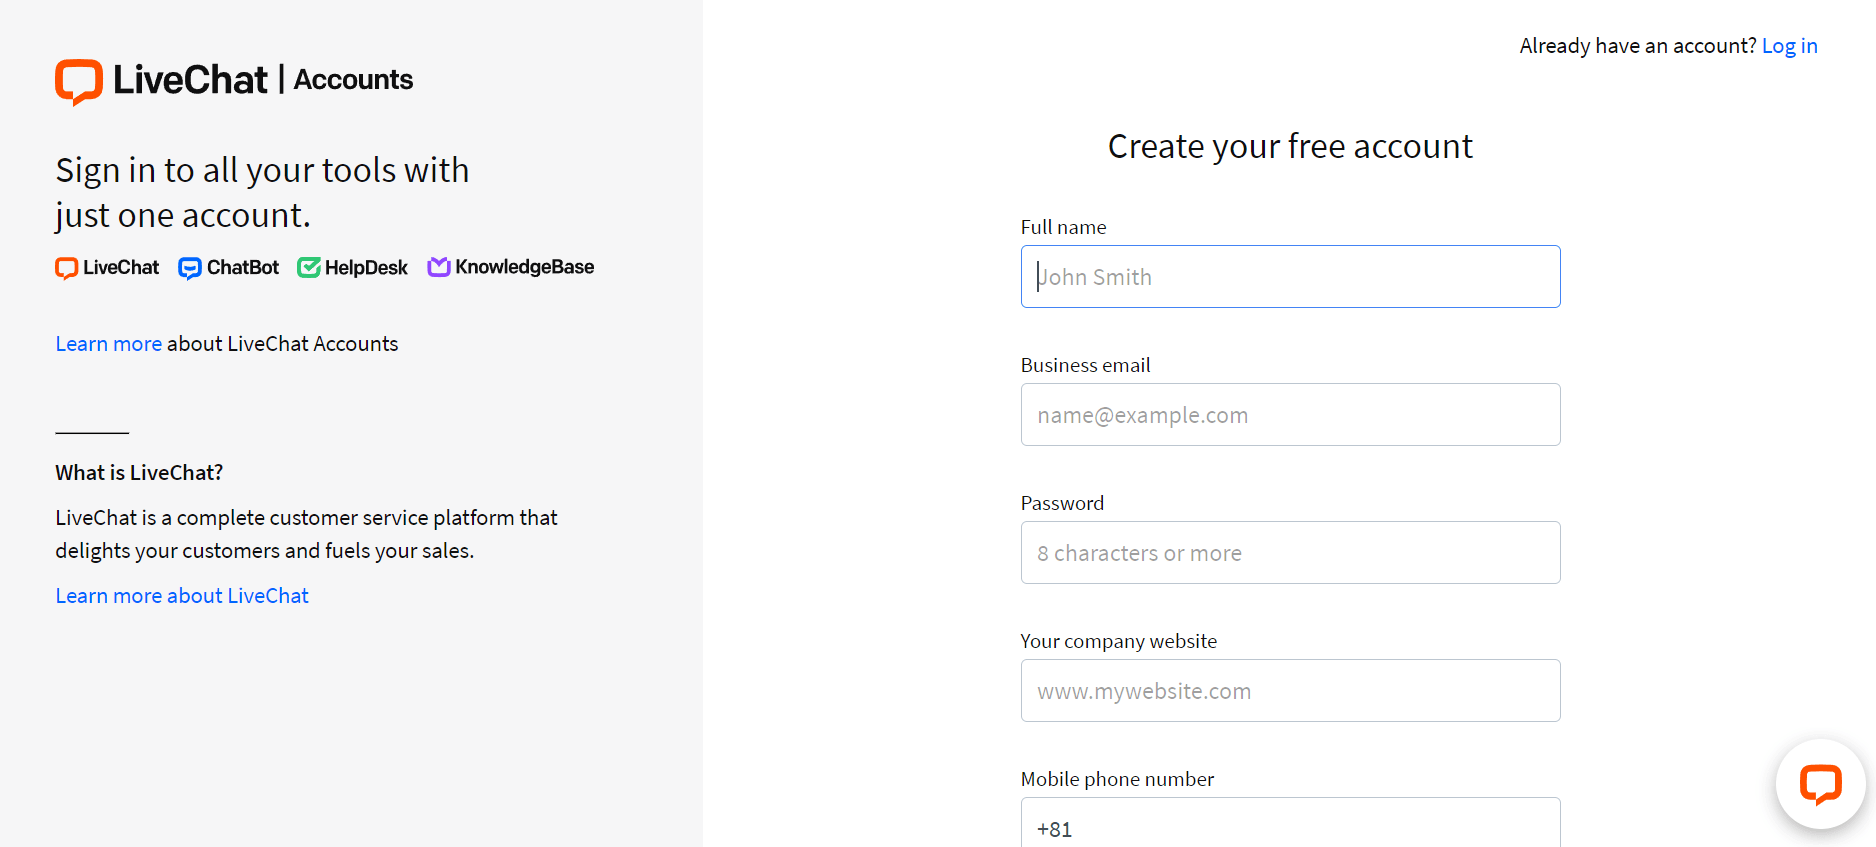
Task: Click the HelpDesk product name text
Action: [x=366, y=268]
